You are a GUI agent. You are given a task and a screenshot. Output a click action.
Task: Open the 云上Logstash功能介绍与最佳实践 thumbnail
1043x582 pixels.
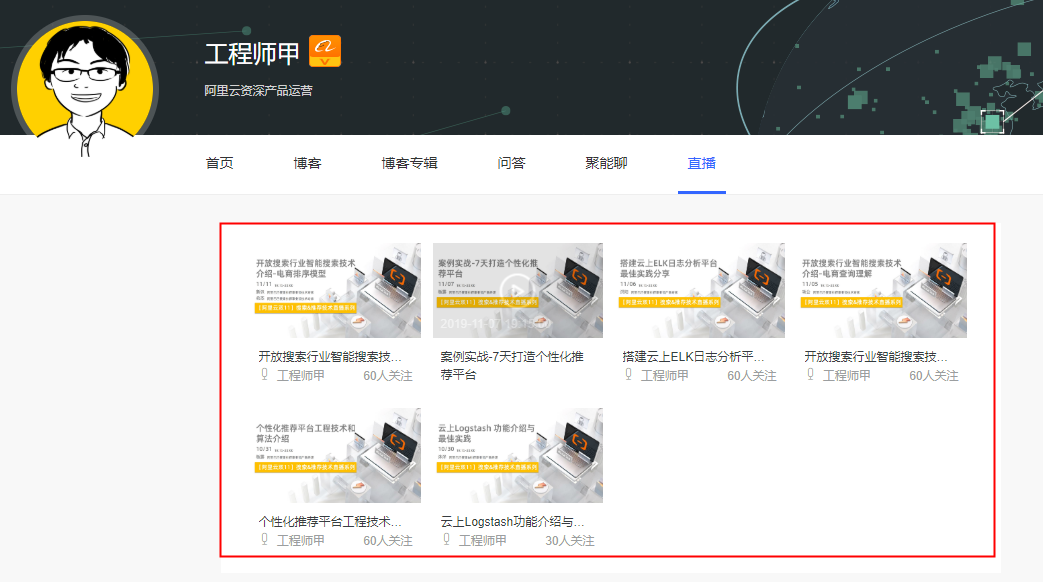(518, 455)
